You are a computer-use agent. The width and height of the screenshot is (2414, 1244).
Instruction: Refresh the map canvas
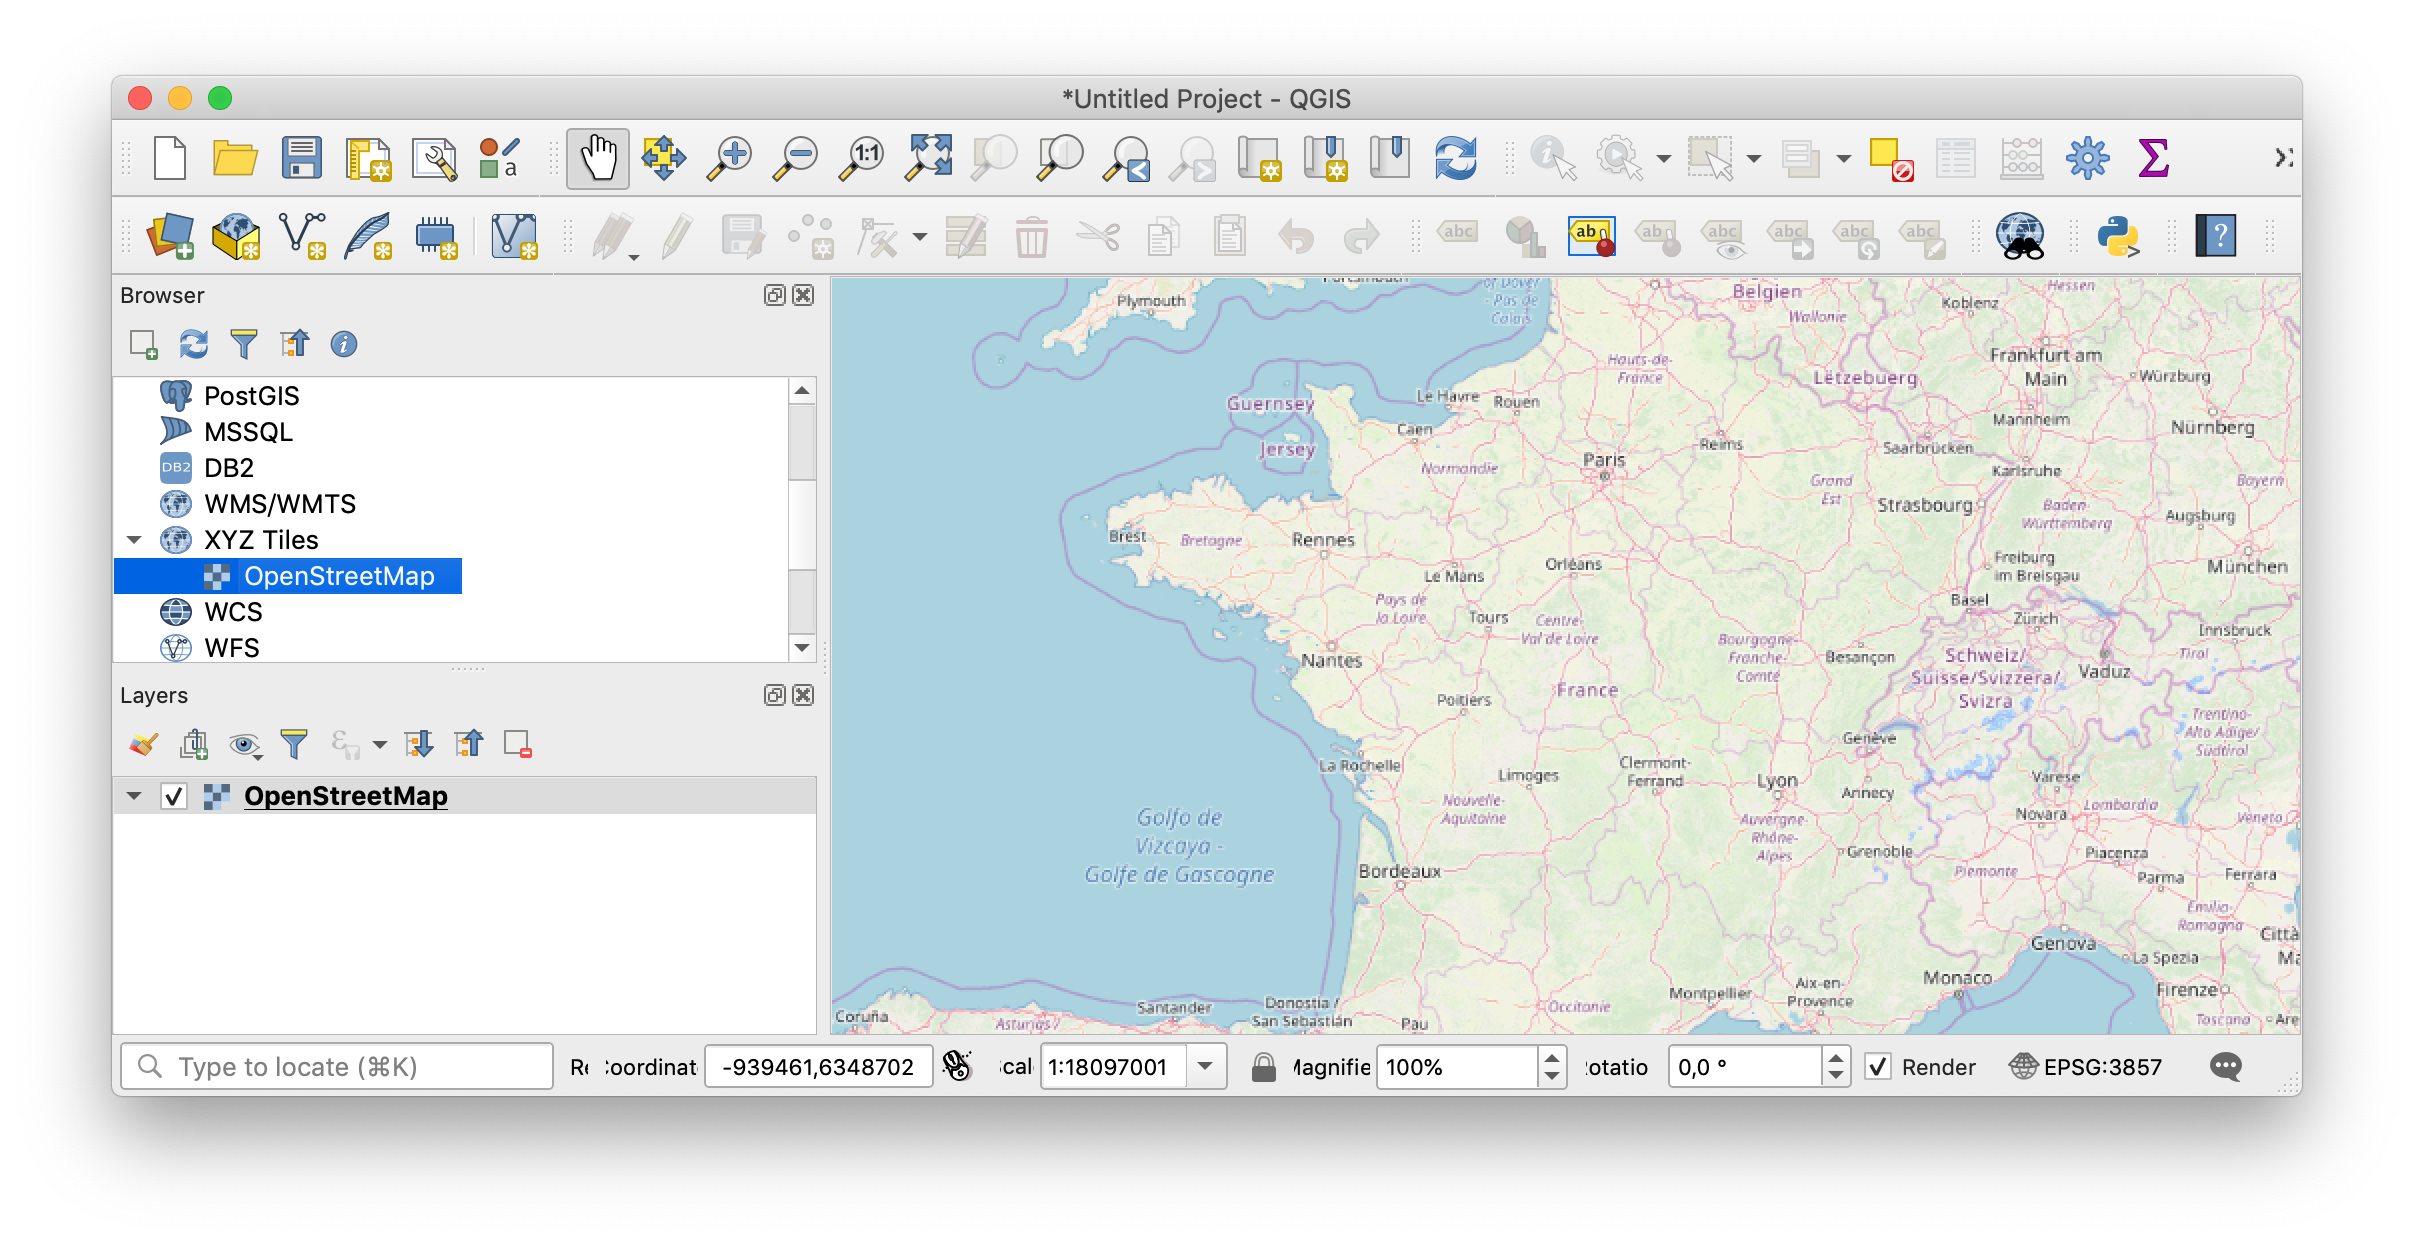pos(1455,158)
